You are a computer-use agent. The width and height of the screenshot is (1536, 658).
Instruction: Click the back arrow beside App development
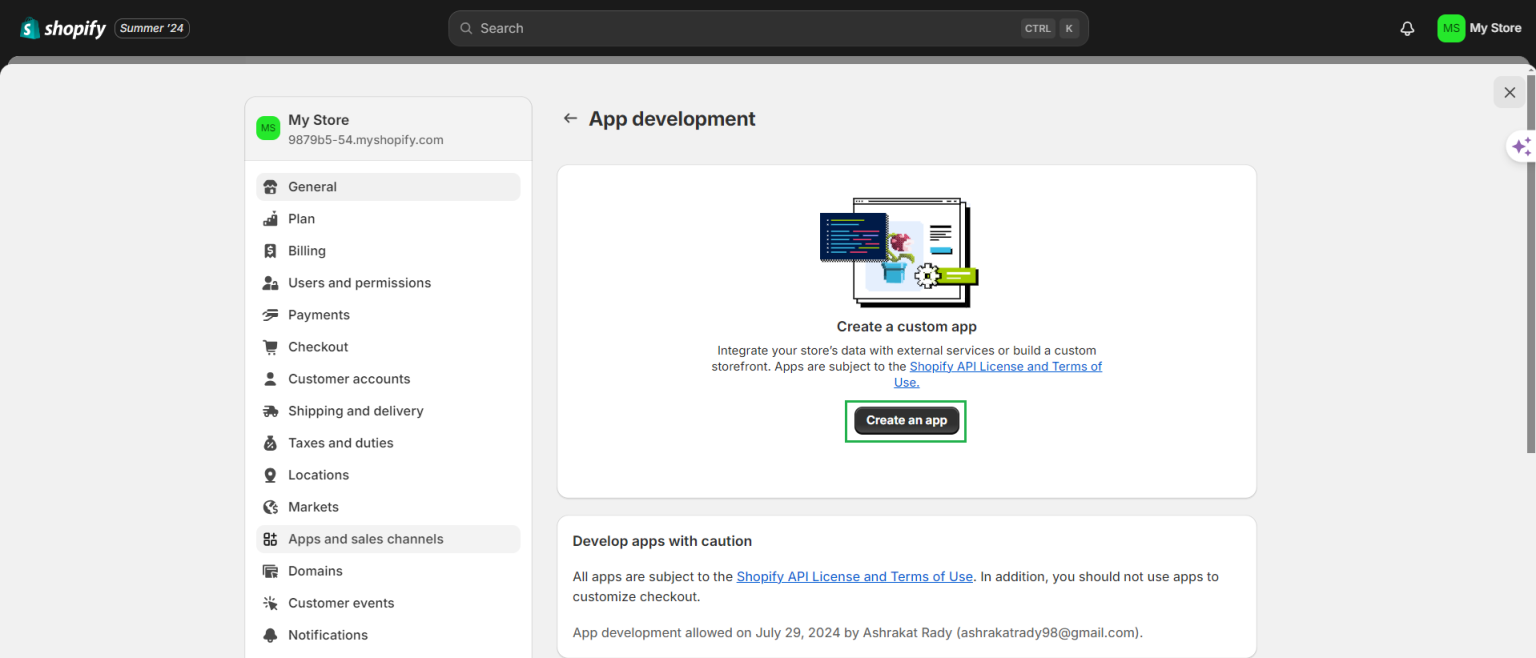pos(570,118)
